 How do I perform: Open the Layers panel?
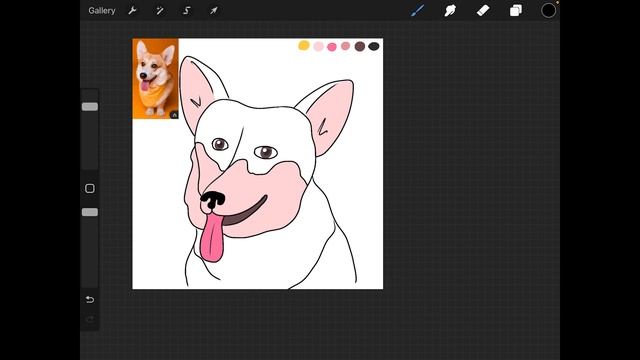[516, 11]
